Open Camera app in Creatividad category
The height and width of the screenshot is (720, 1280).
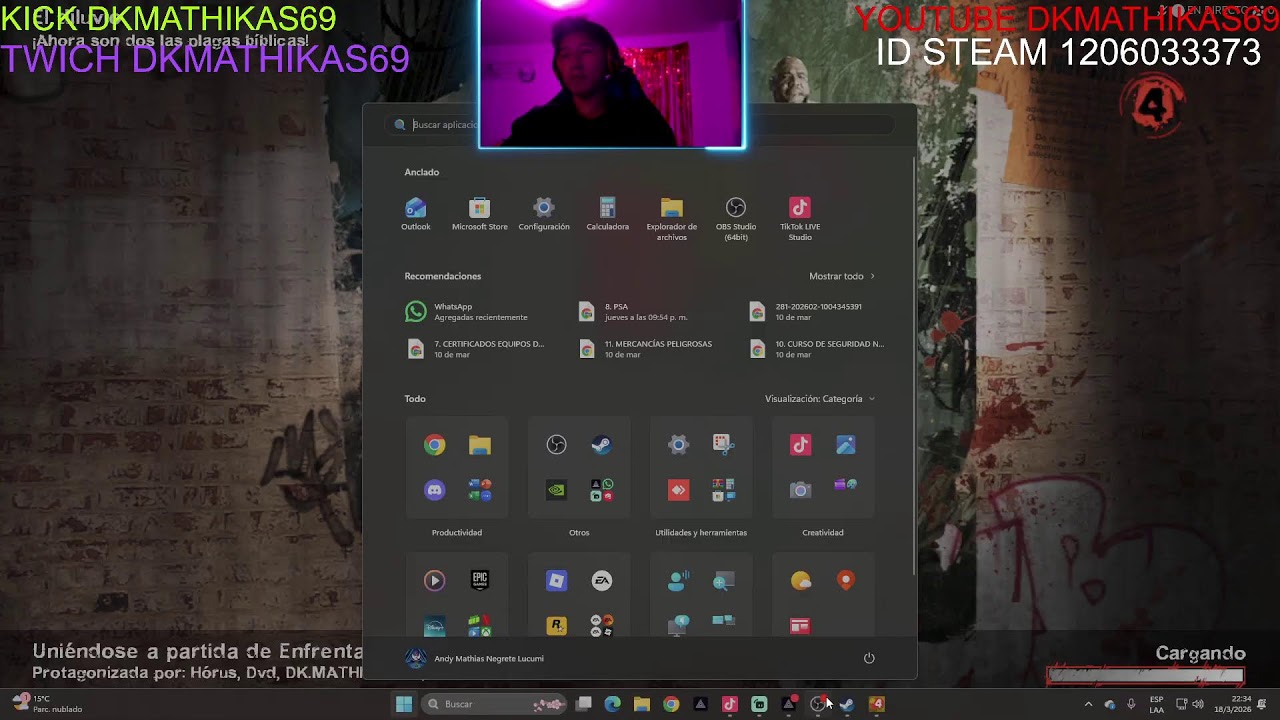(800, 490)
